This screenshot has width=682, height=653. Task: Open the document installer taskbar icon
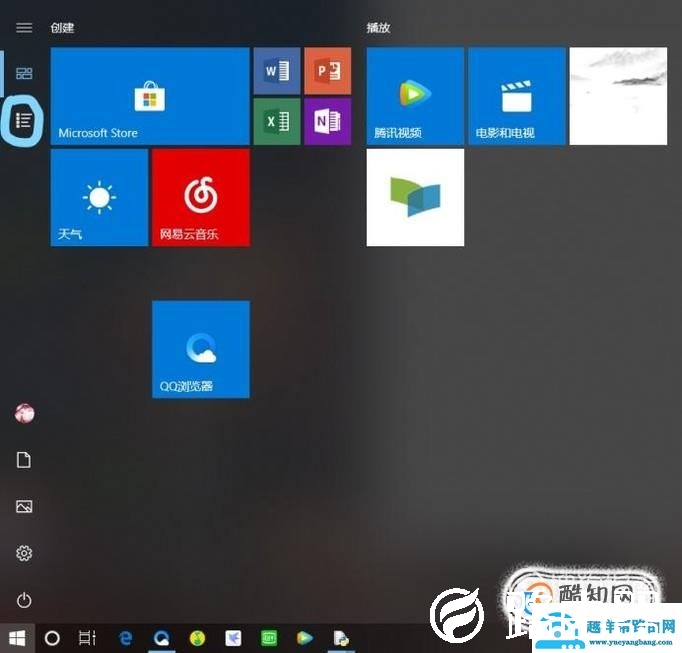click(x=341, y=638)
